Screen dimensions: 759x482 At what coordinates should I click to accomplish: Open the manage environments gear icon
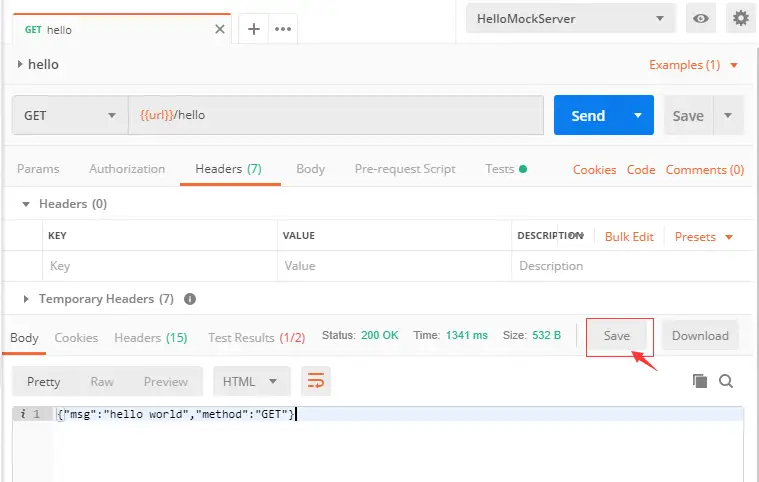[x=740, y=18]
